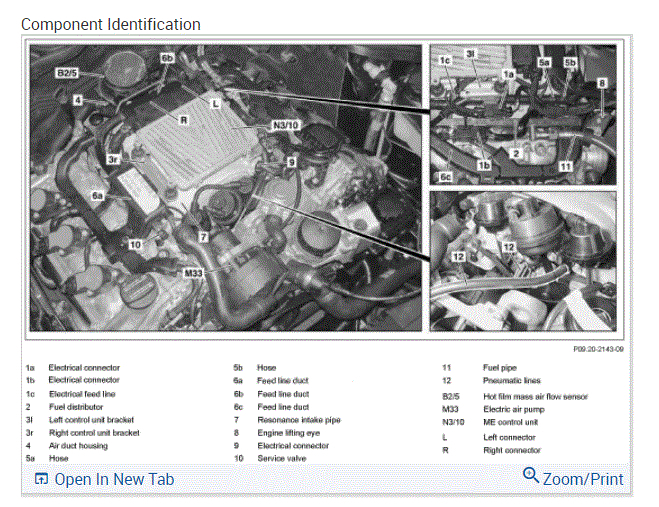Click callout label 9 in main photo

click(292, 162)
